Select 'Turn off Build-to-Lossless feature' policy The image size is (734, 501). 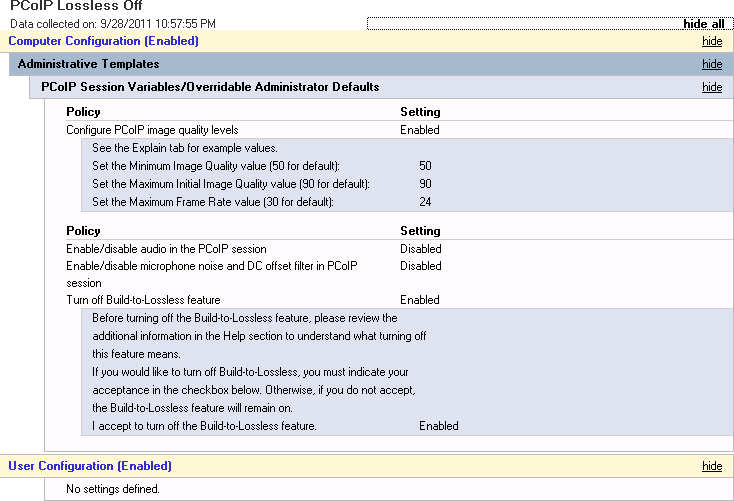click(143, 300)
